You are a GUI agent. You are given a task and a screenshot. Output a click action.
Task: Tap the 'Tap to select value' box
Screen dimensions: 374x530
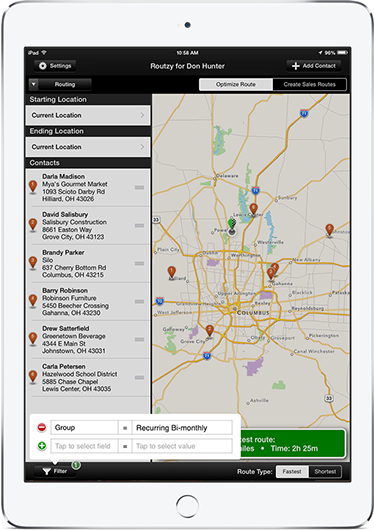[182, 446]
